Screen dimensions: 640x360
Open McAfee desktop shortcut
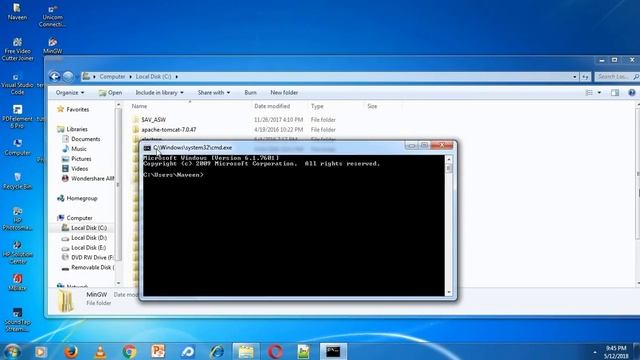[17, 282]
